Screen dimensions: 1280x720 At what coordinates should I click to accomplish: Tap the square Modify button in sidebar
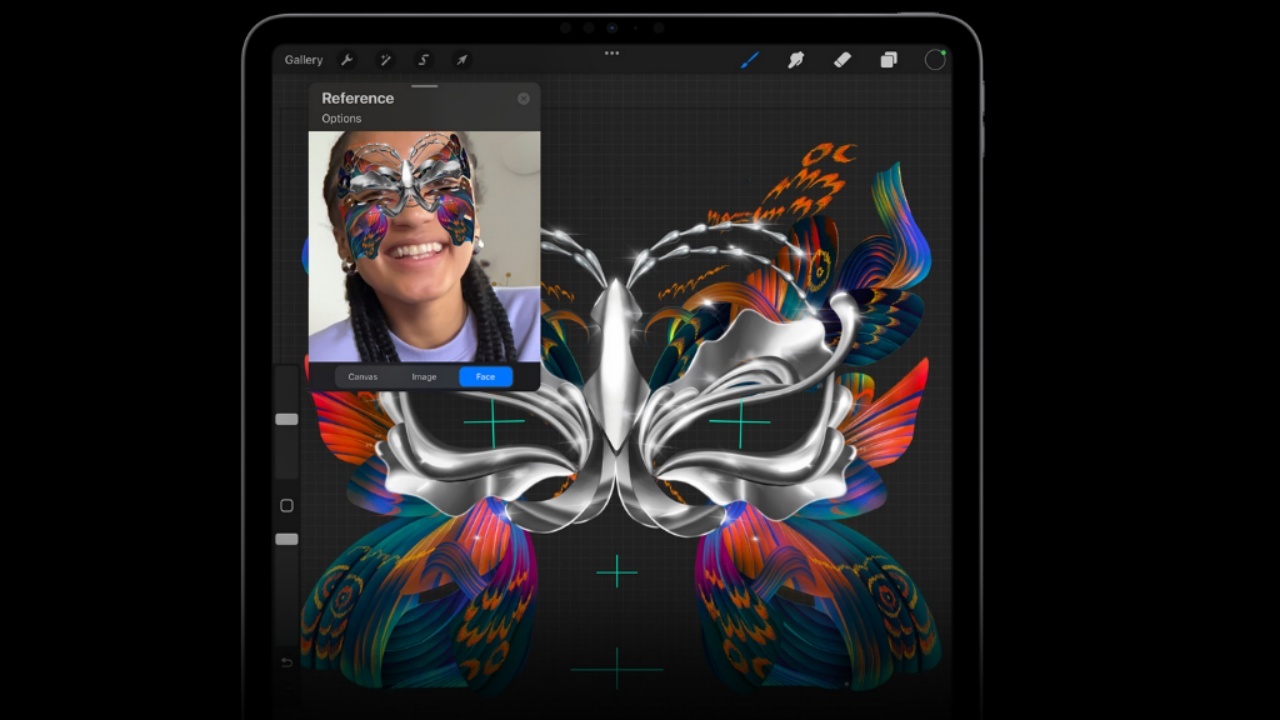tap(287, 506)
